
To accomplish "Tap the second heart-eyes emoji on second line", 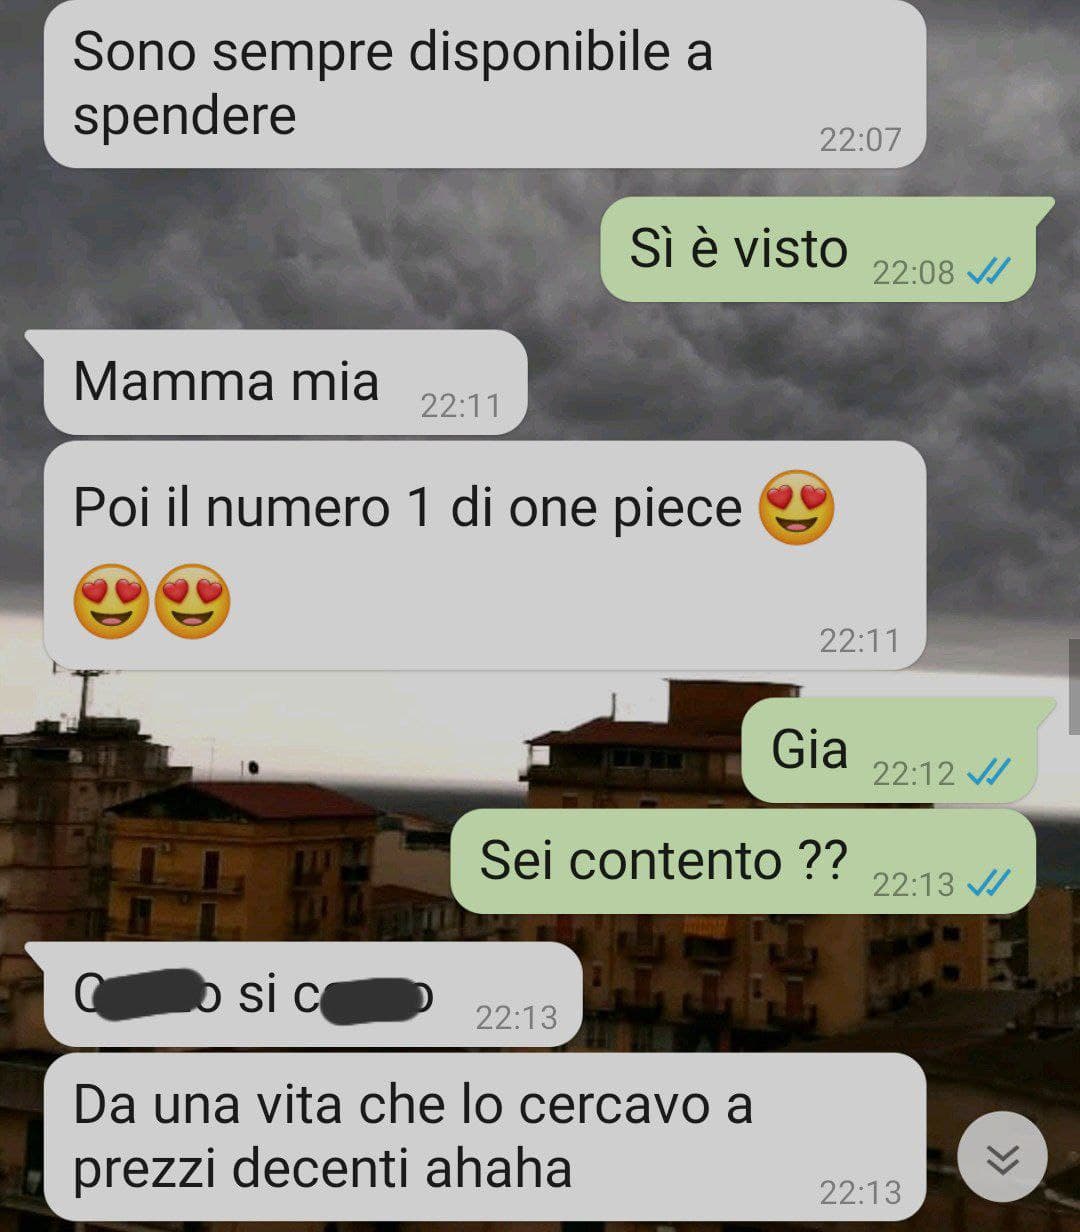I will tap(192, 601).
